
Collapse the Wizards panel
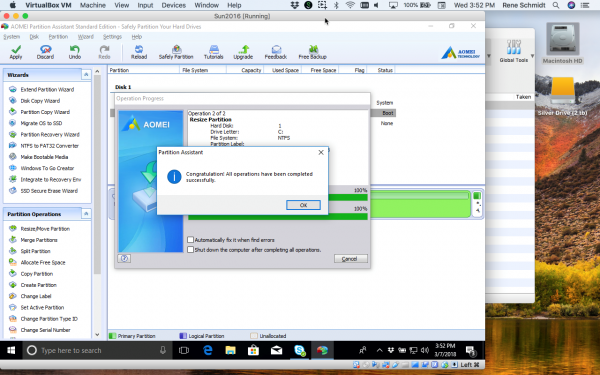pos(86,75)
